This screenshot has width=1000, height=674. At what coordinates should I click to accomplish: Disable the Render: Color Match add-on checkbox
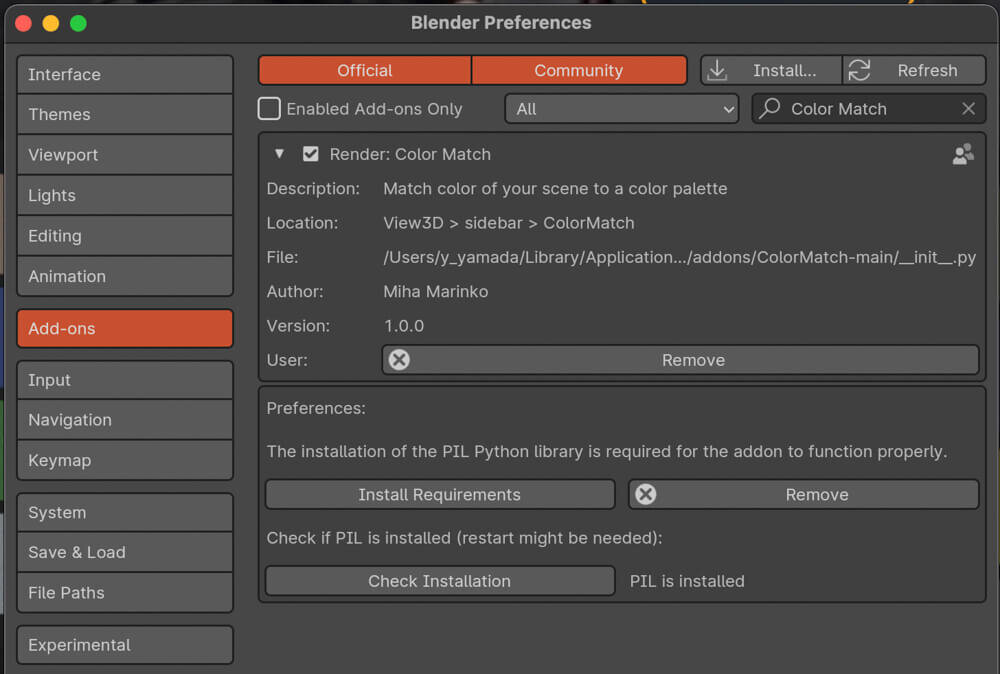(x=311, y=154)
